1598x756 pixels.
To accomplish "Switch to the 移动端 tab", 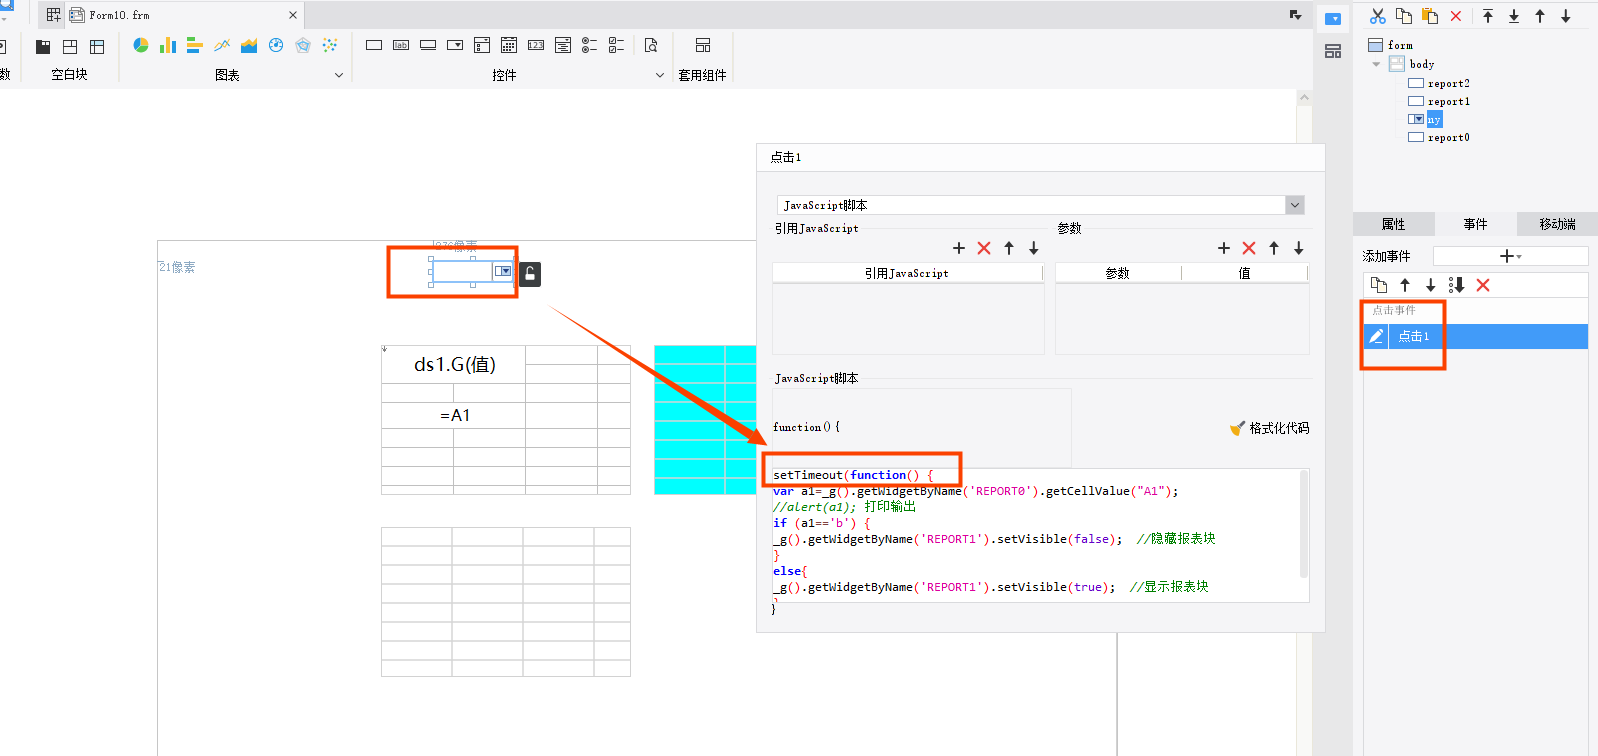I will pyautogui.click(x=1557, y=224).
